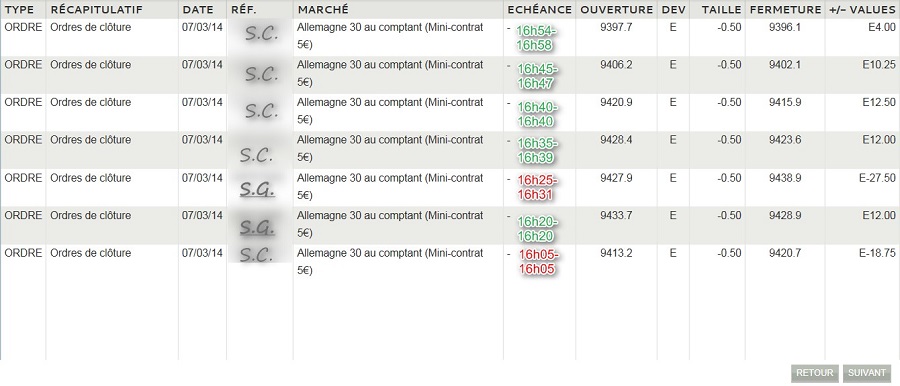Select closing value 9423.6
The height and width of the screenshot is (386, 900).
pos(785,140)
